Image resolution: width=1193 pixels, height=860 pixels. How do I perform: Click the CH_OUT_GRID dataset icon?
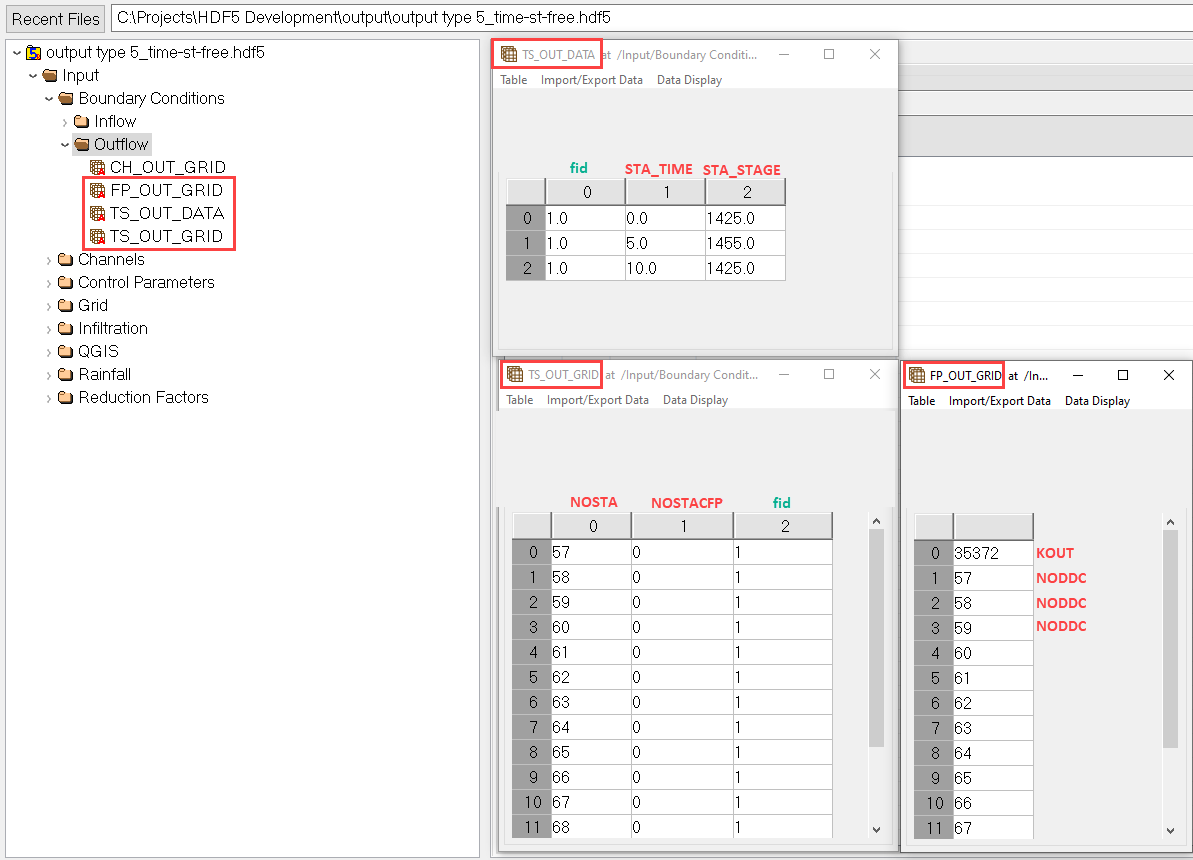(x=97, y=168)
